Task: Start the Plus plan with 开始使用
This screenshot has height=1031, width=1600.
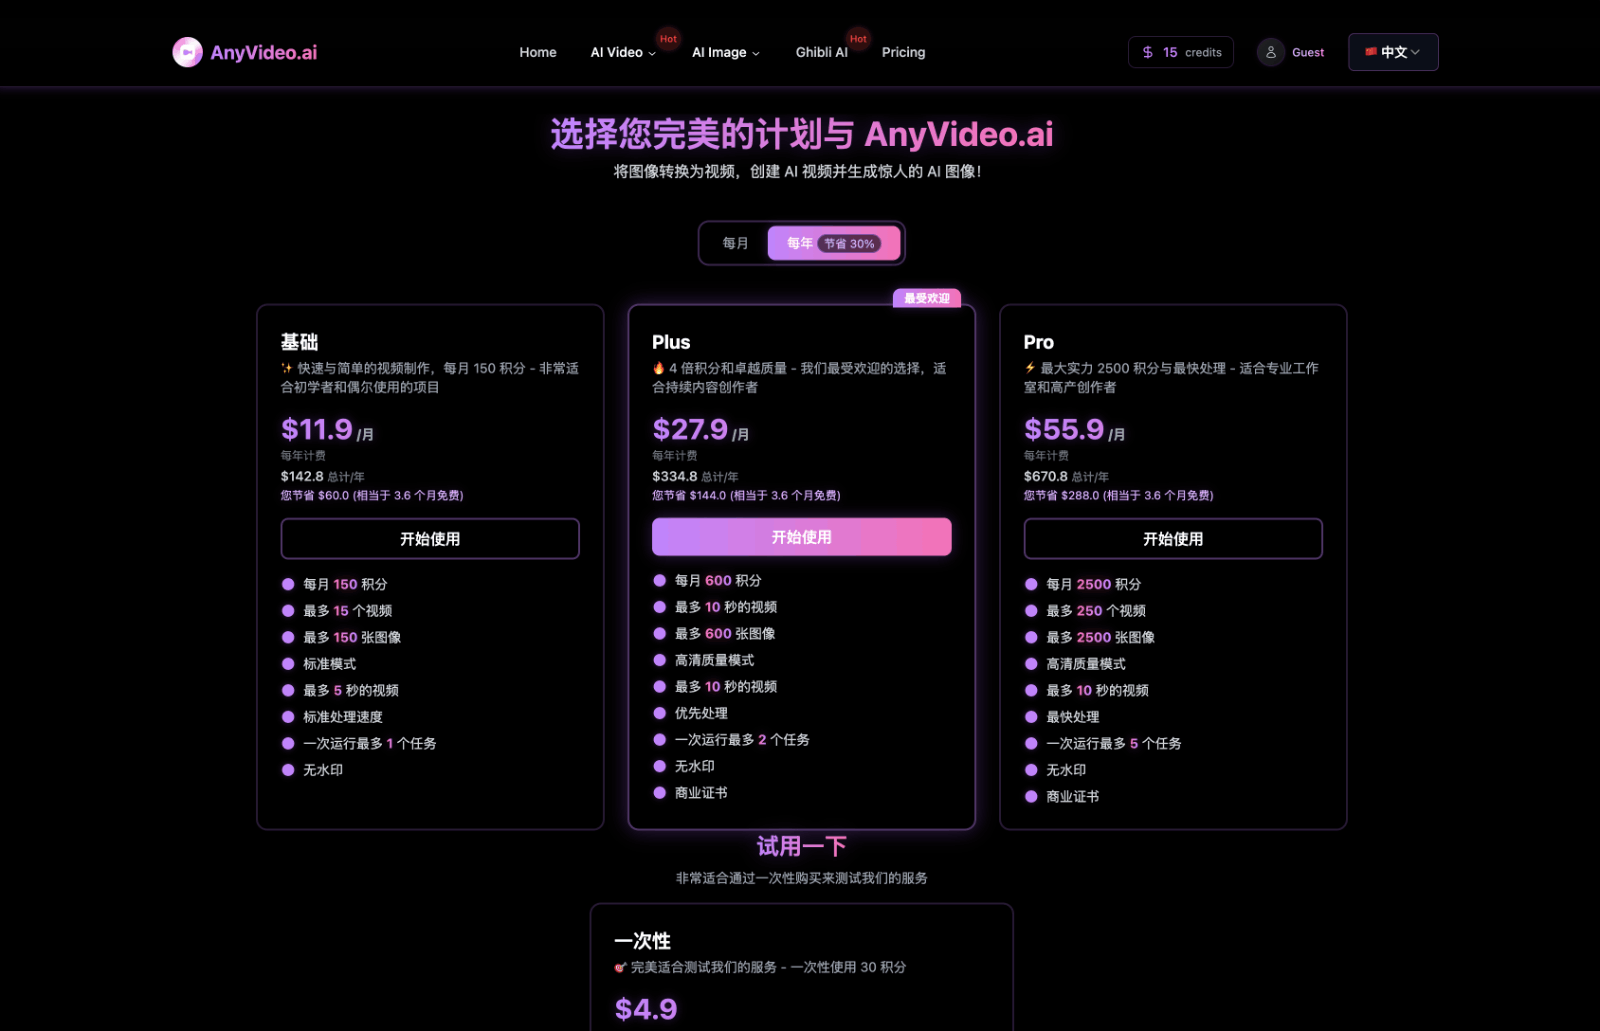Action: [802, 537]
